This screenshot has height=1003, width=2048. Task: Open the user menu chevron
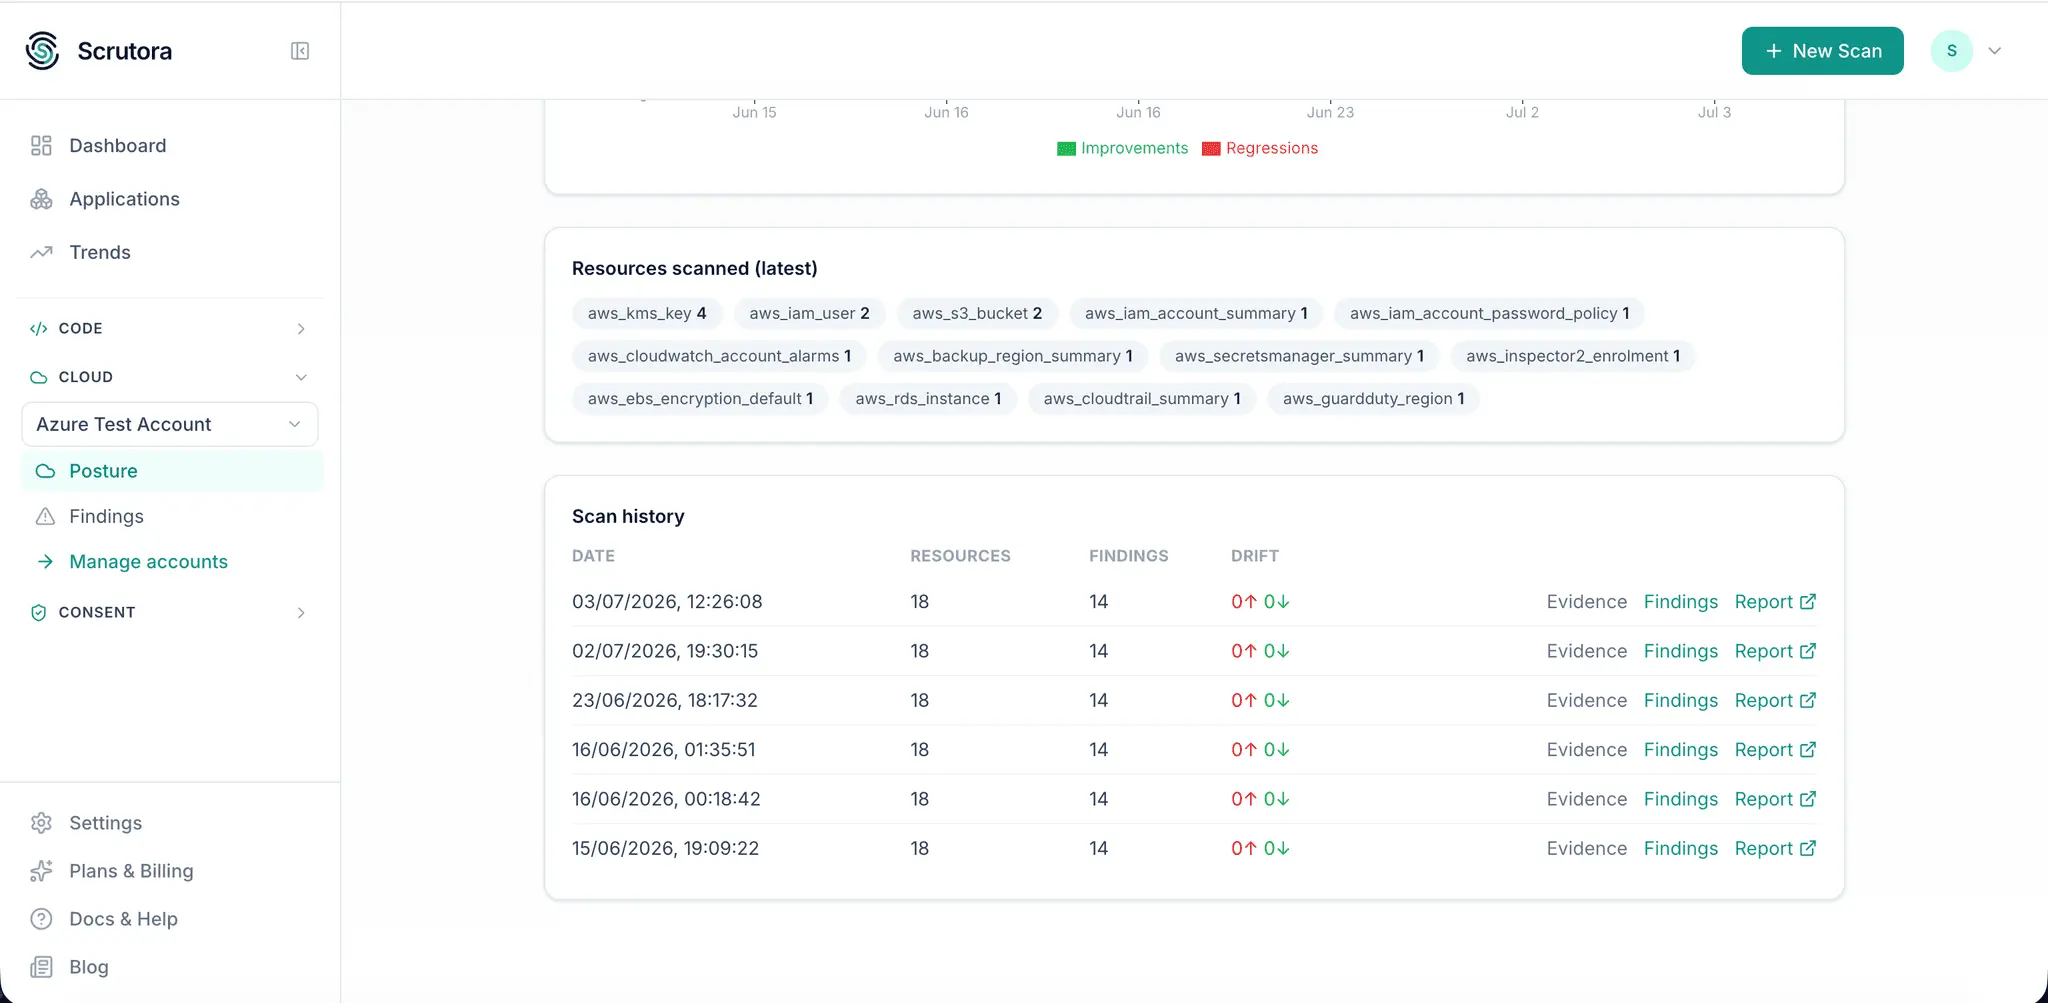(x=1994, y=51)
